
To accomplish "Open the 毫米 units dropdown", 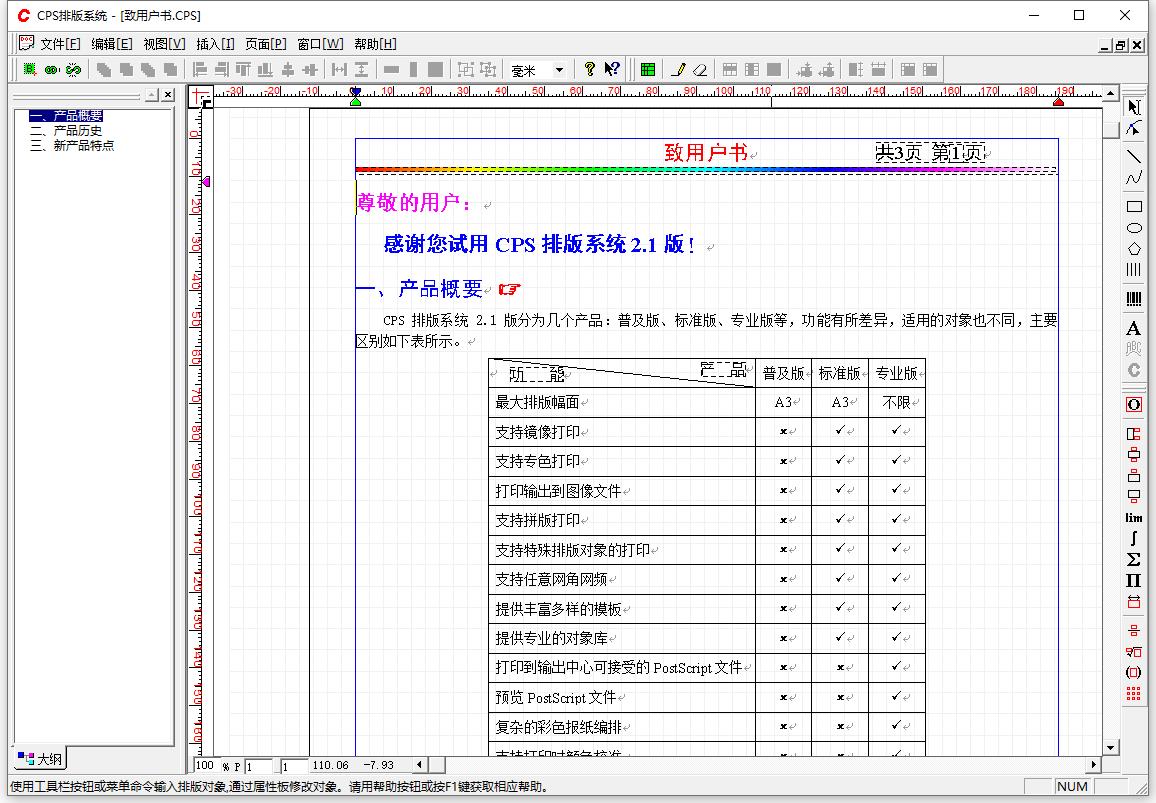I will point(559,70).
